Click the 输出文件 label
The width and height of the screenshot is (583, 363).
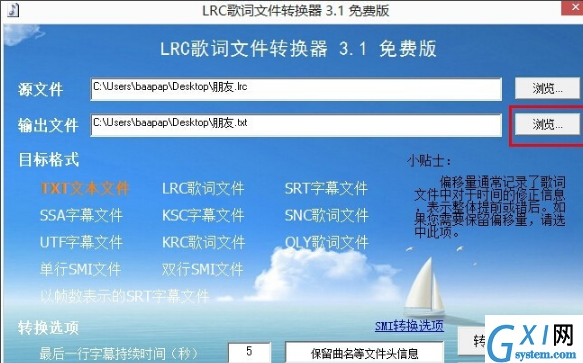click(48, 125)
